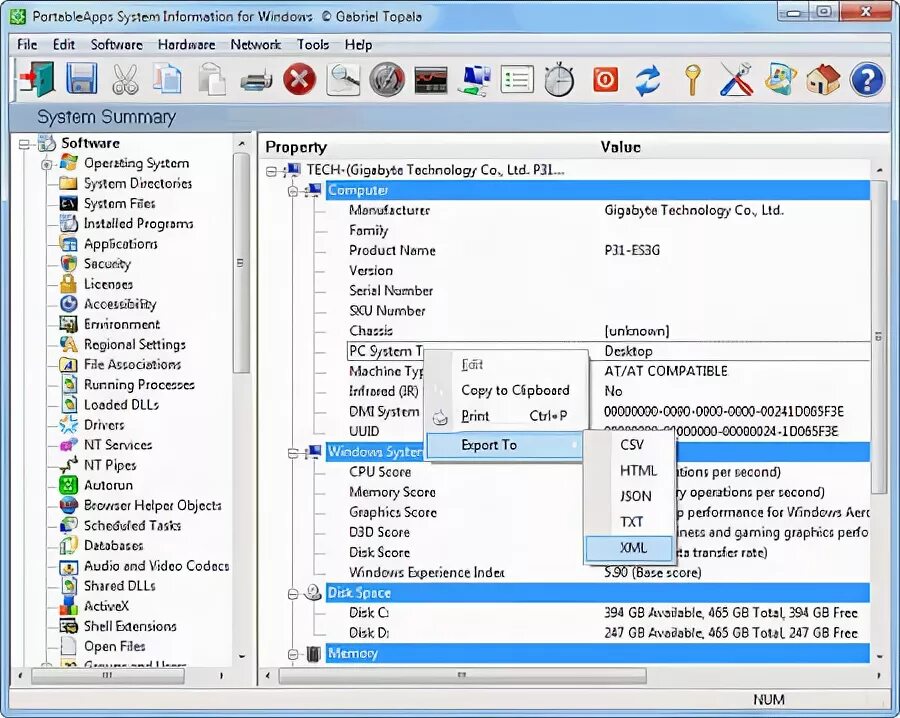Select Audio and Video Codecs item

(x=156, y=566)
